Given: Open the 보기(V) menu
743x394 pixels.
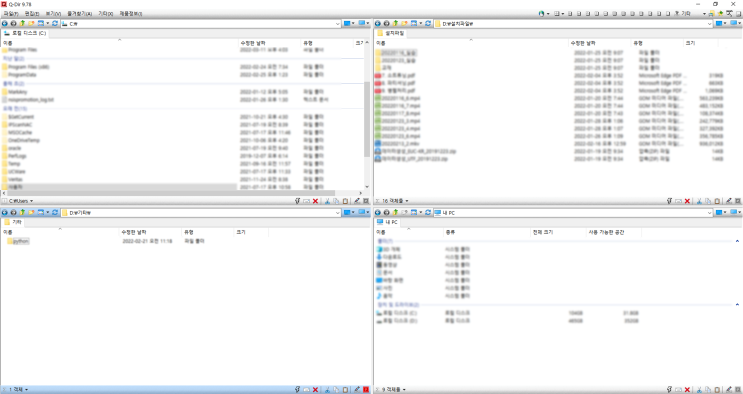Looking at the screenshot, I should tap(54, 14).
